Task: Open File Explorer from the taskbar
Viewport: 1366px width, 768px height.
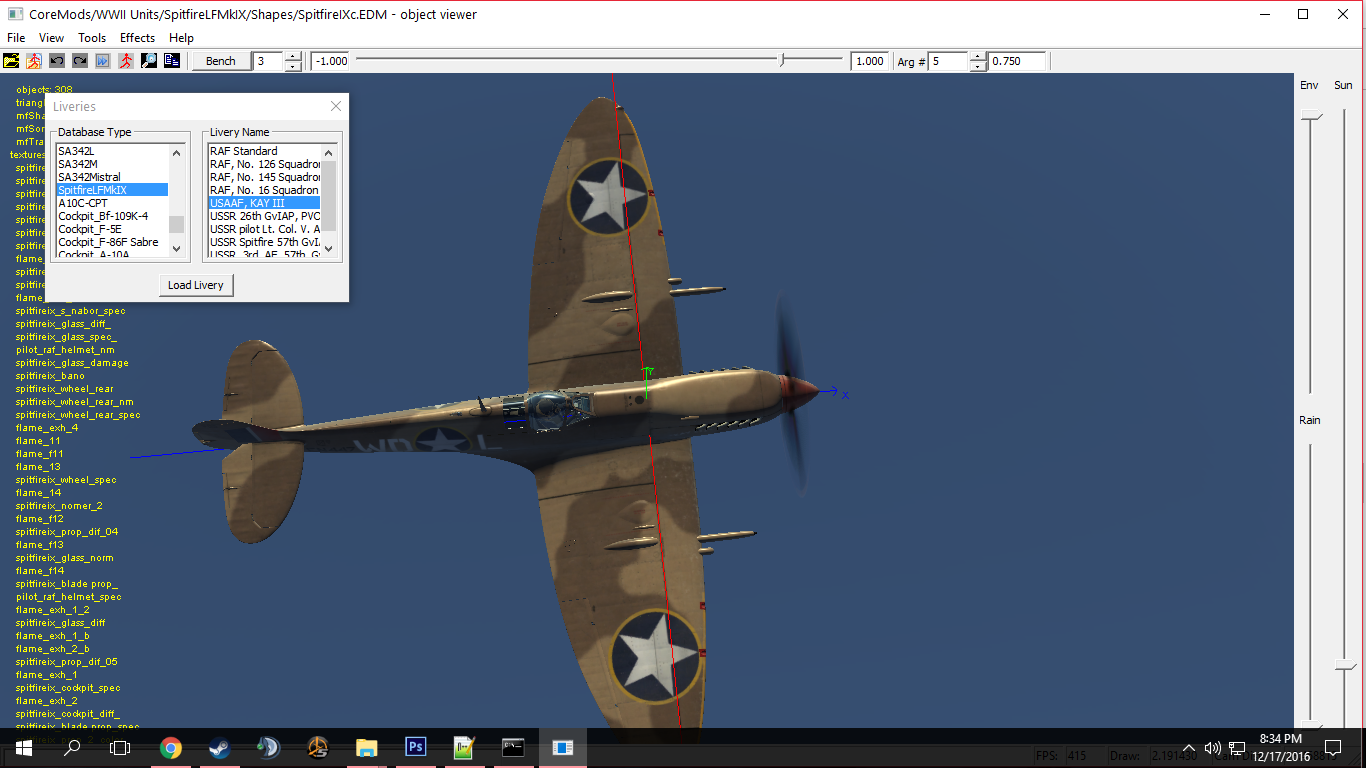Action: pos(367,747)
